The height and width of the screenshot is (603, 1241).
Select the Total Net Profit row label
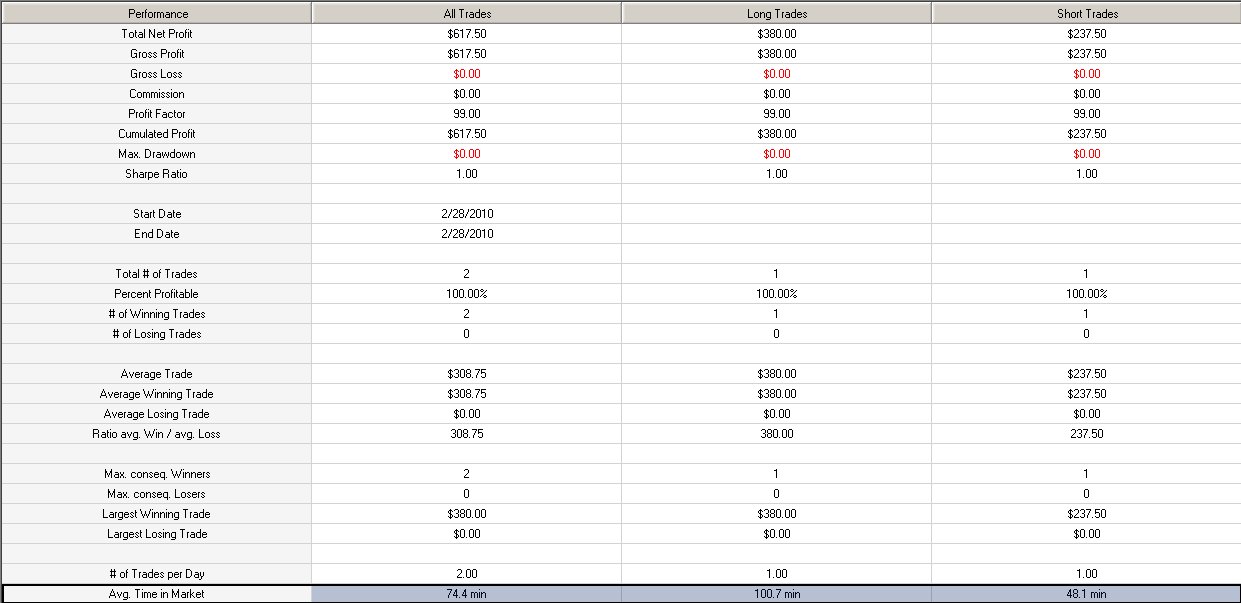(x=157, y=34)
